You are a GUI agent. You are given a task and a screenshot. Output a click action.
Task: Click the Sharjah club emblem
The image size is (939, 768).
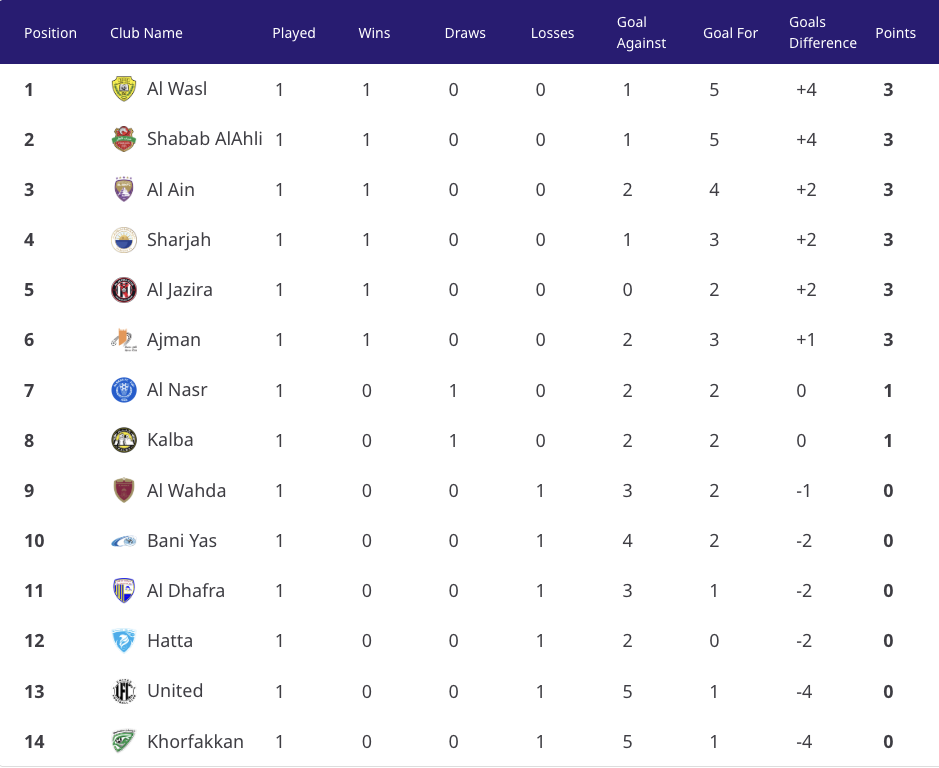tap(124, 240)
